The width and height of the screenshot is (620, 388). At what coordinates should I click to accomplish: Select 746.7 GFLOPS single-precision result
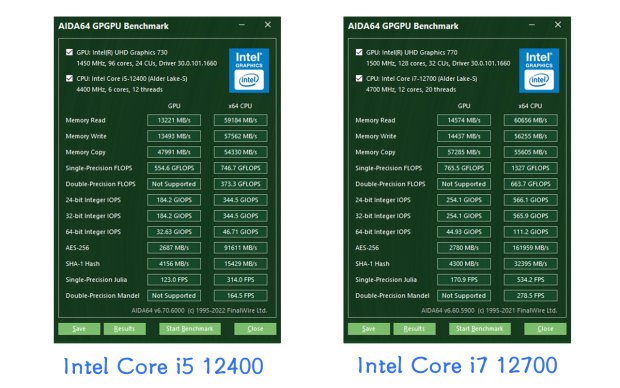coord(240,168)
